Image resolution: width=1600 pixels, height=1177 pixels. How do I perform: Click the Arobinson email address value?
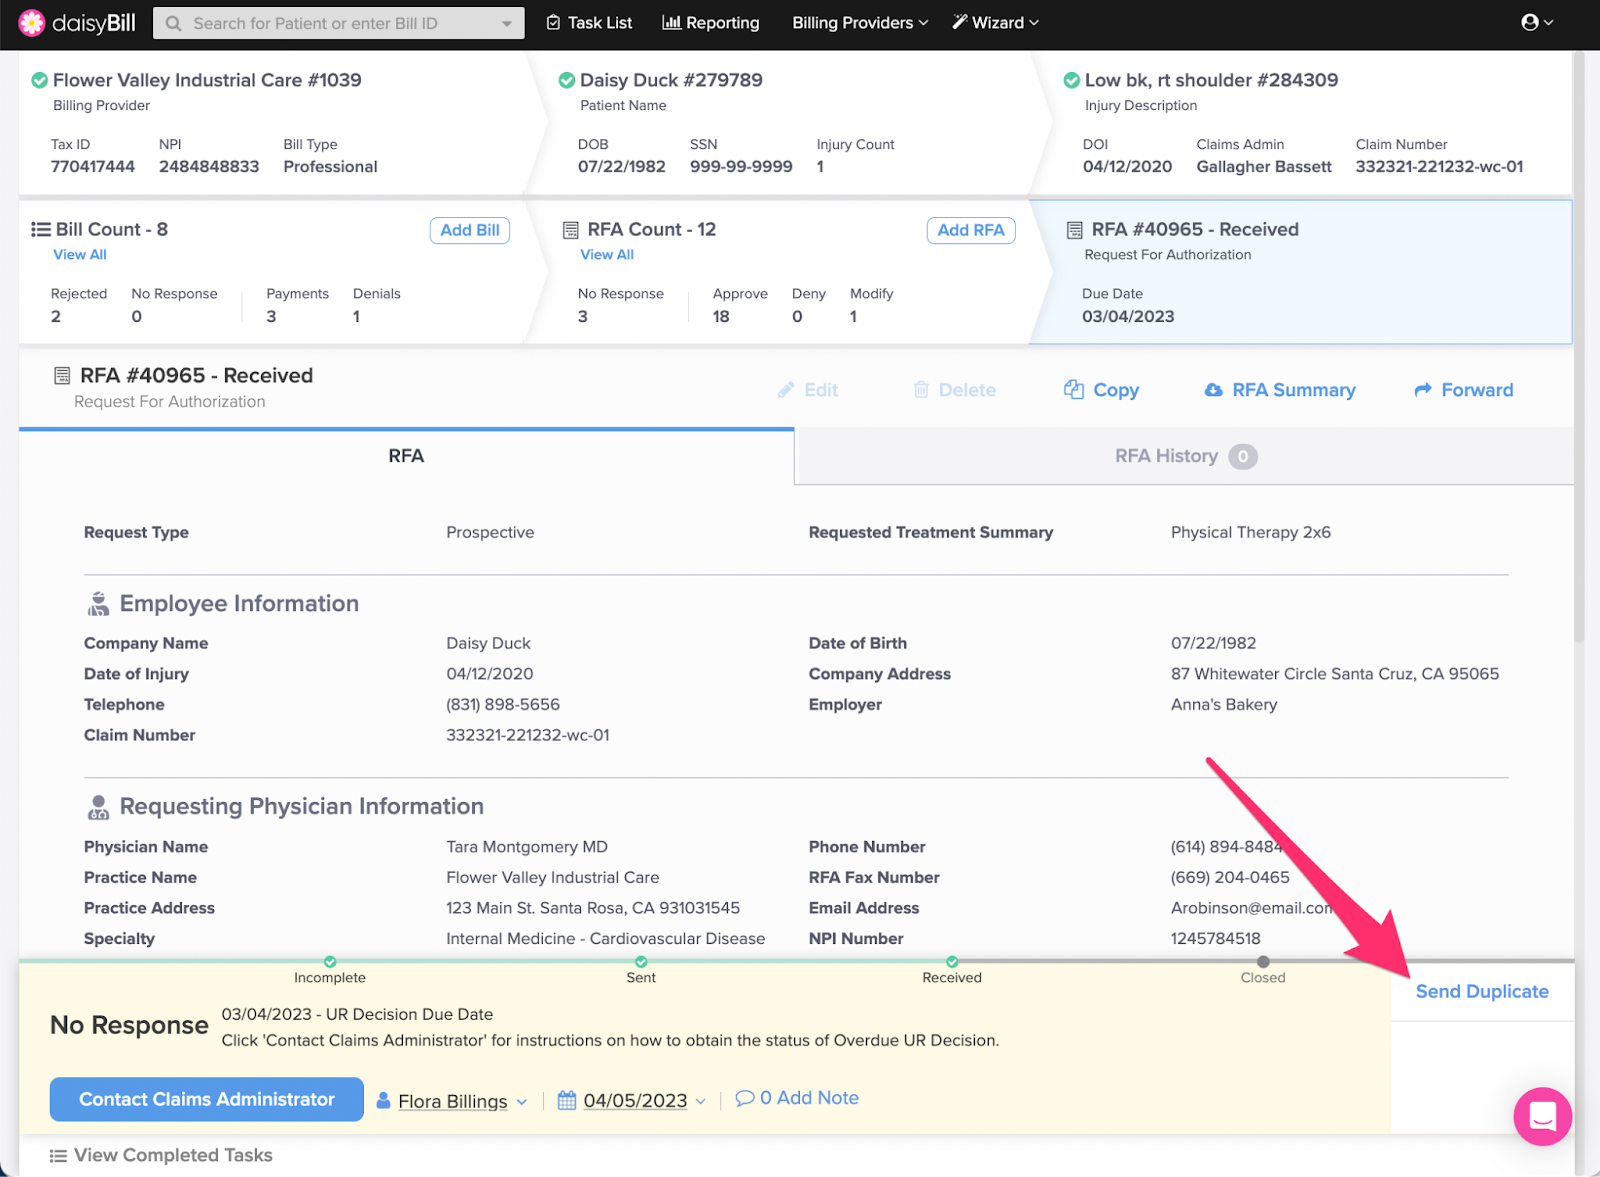(x=1252, y=908)
